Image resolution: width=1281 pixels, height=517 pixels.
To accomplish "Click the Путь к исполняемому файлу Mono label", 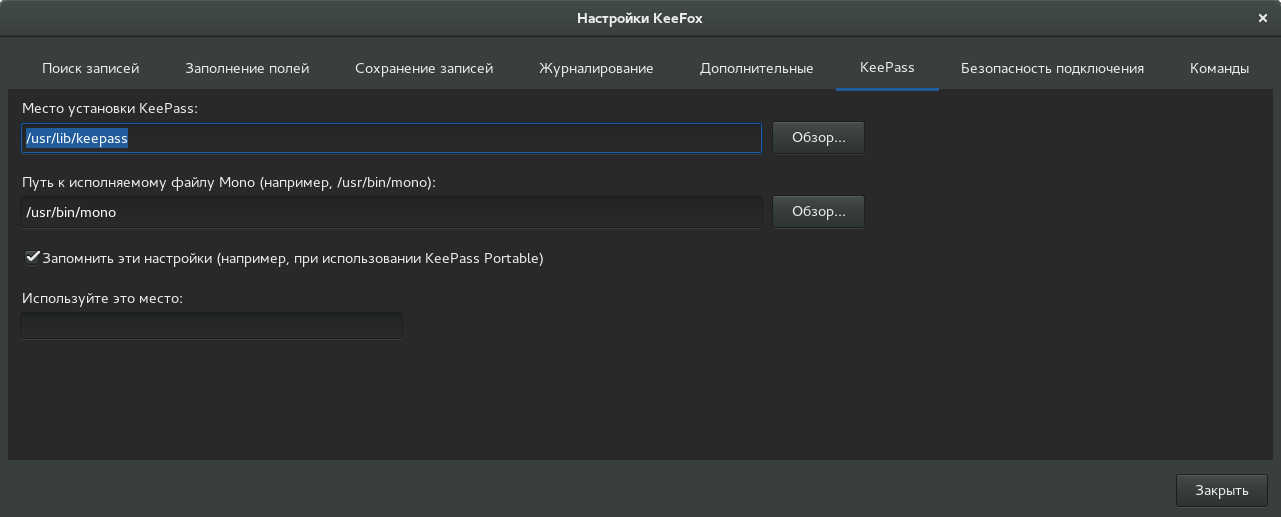I will point(229,182).
